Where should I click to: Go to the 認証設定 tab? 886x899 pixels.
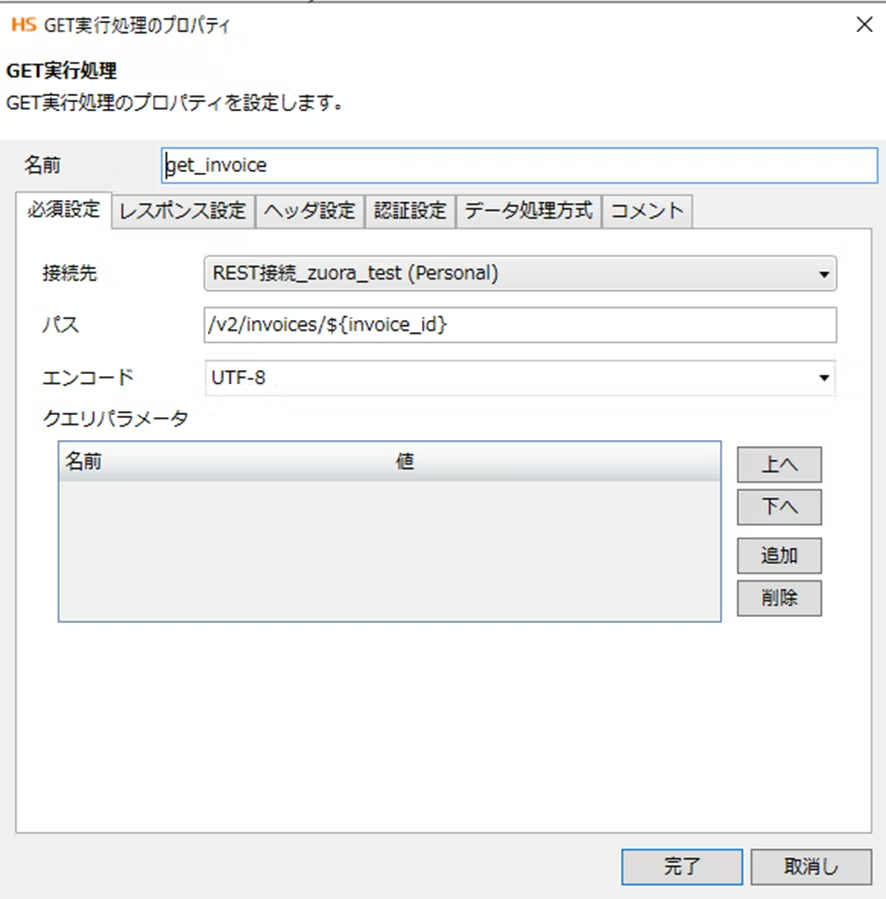[x=410, y=211]
